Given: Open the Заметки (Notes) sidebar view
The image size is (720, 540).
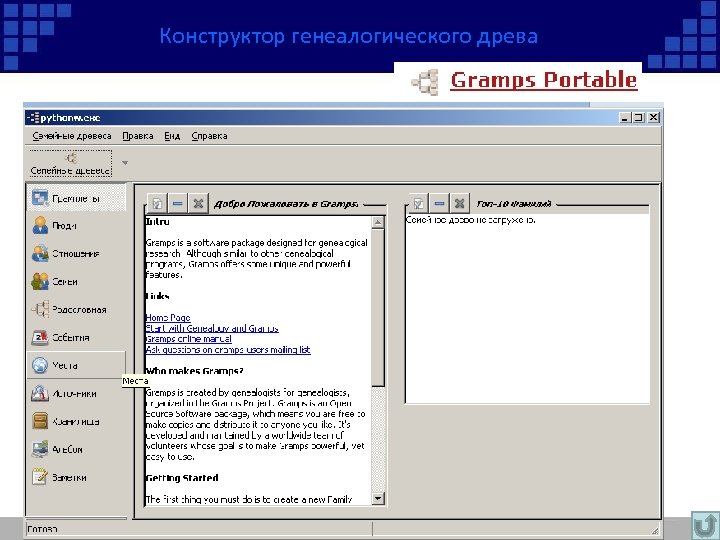Looking at the screenshot, I should [76, 477].
